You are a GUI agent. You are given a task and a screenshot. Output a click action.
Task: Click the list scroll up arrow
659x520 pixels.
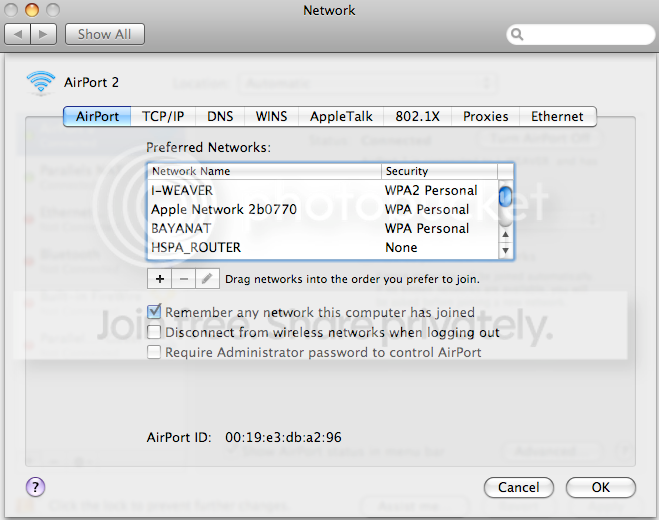tap(506, 234)
